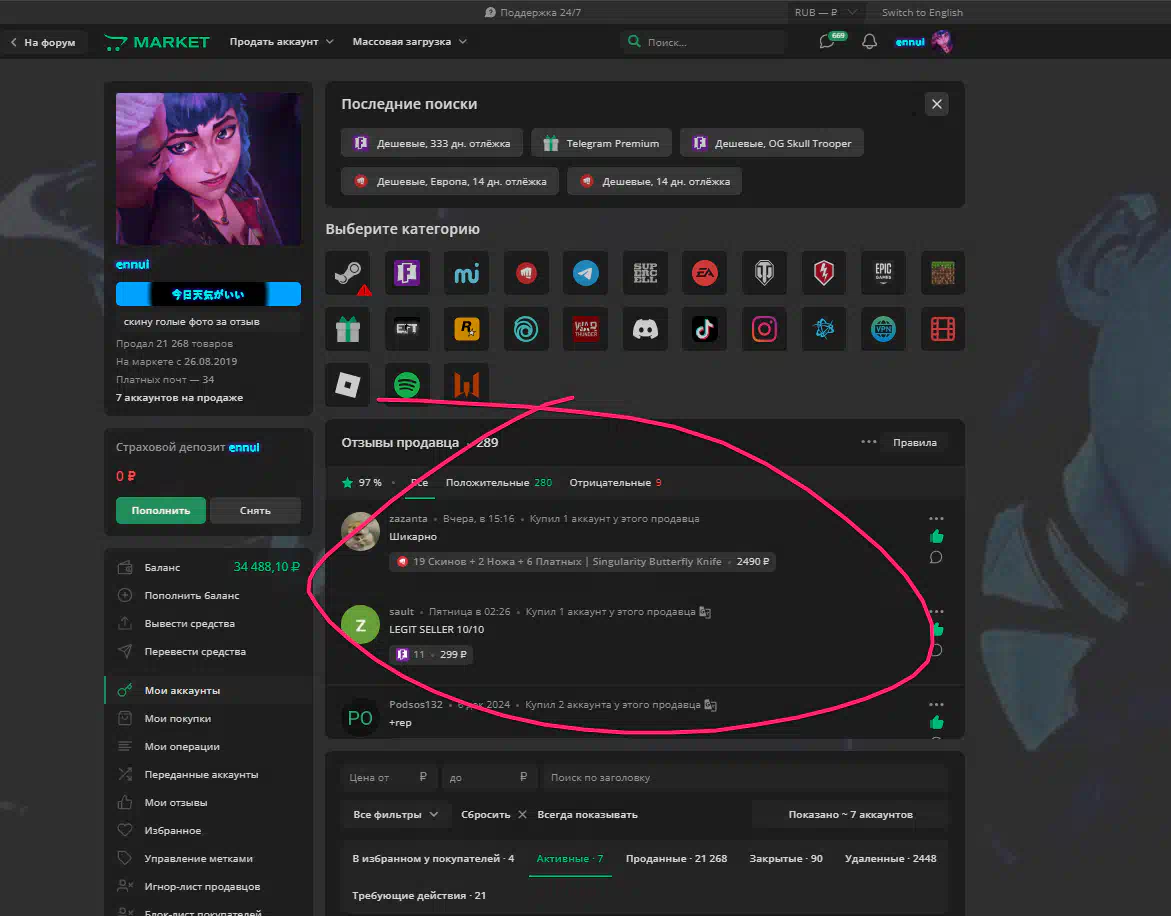This screenshot has width=1171, height=916.
Task: Open the Supercell category
Action: click(x=645, y=273)
